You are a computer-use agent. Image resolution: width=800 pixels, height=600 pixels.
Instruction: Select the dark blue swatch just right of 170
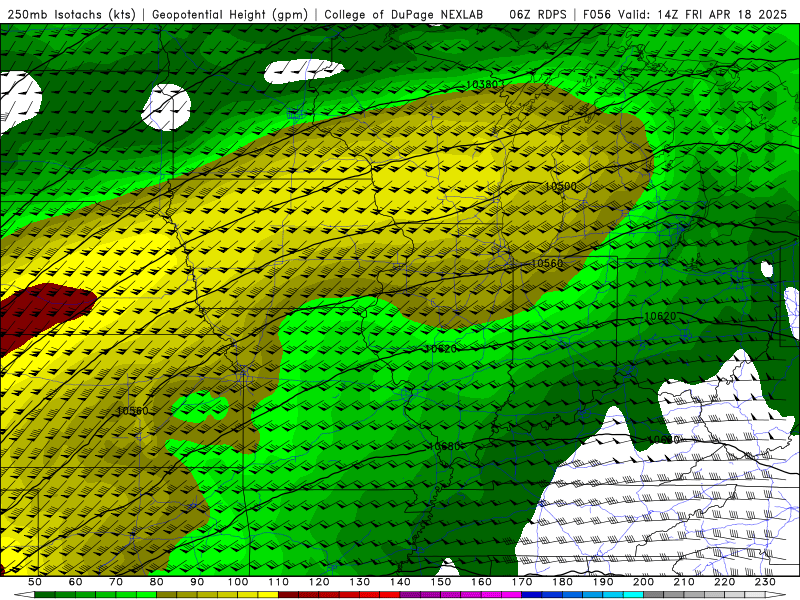click(x=532, y=595)
